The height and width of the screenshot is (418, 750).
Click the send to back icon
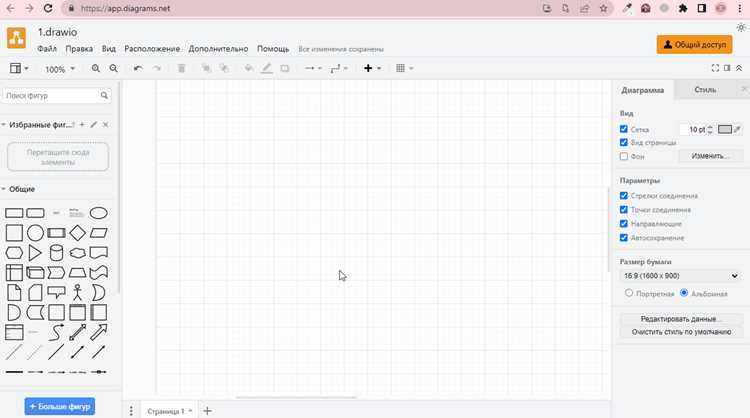click(x=224, y=68)
